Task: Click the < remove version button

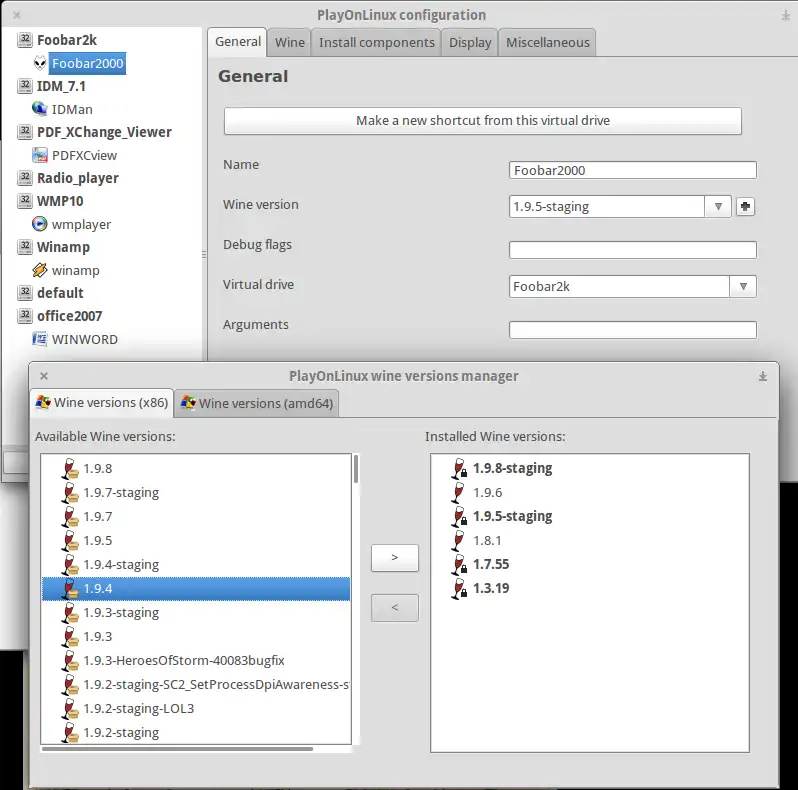Action: point(395,607)
